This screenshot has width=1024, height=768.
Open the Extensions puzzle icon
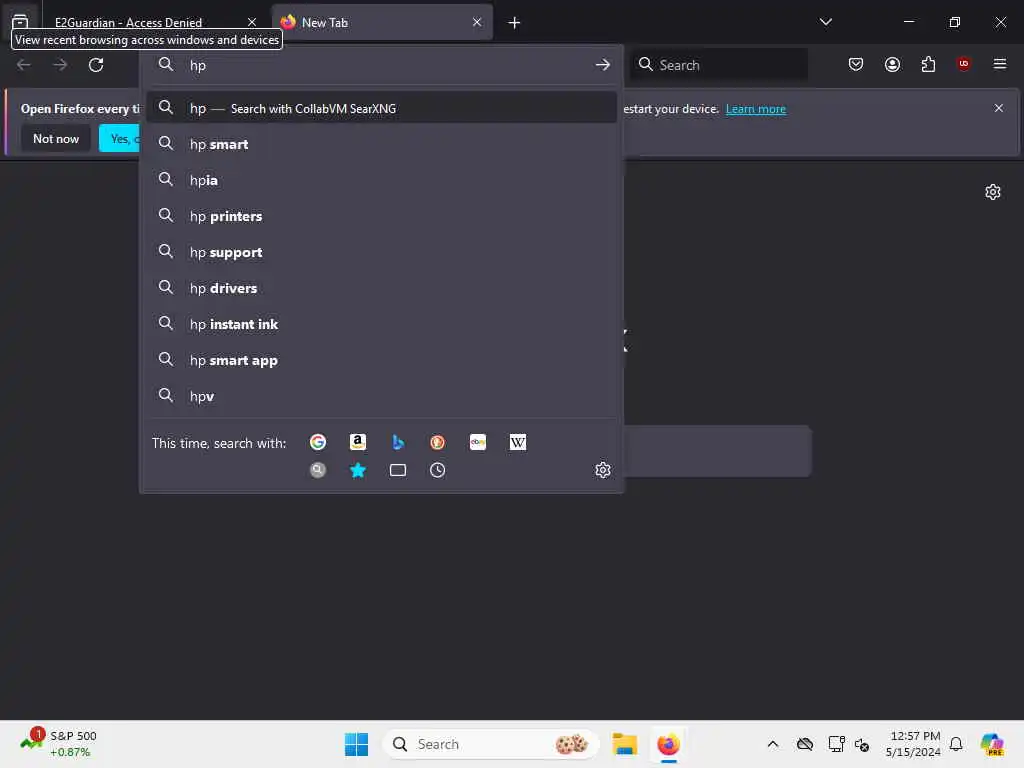(x=928, y=64)
